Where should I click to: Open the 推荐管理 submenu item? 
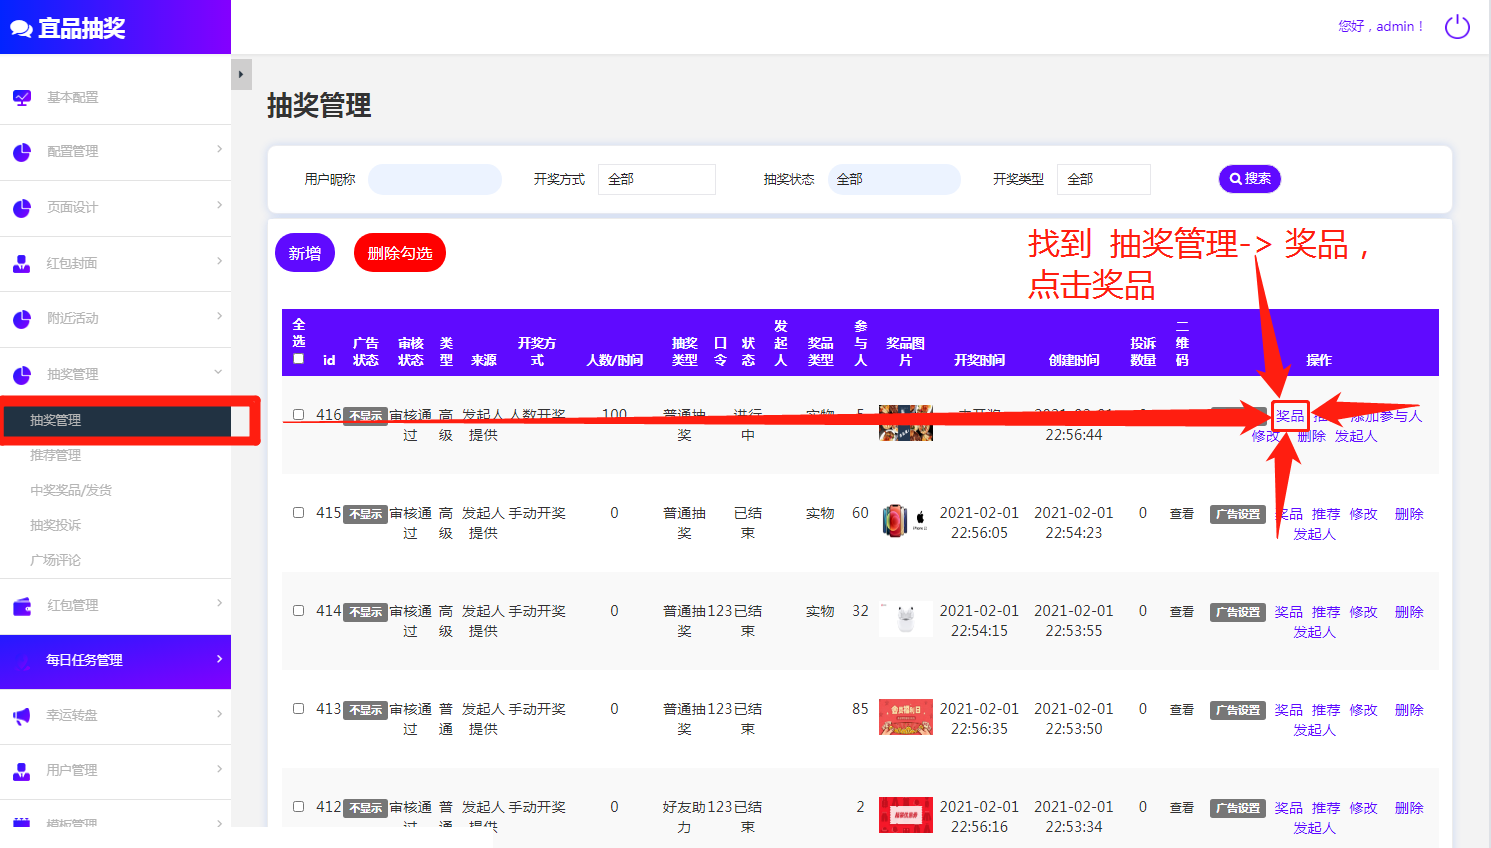click(x=56, y=455)
